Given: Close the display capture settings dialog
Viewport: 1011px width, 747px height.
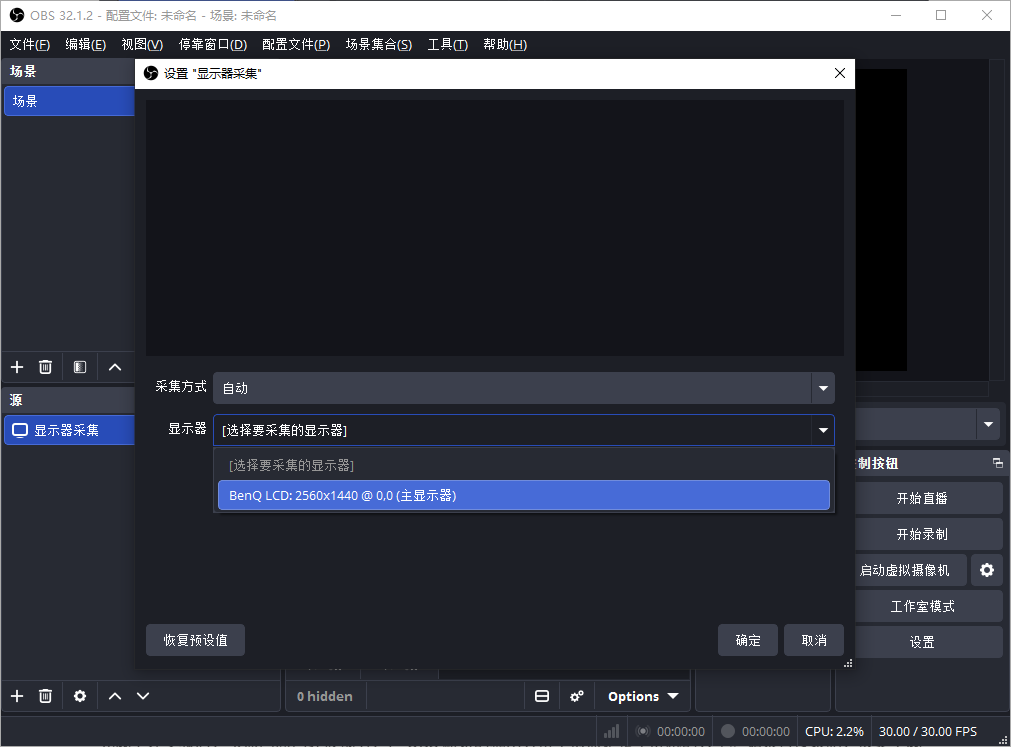Looking at the screenshot, I should click(x=839, y=73).
